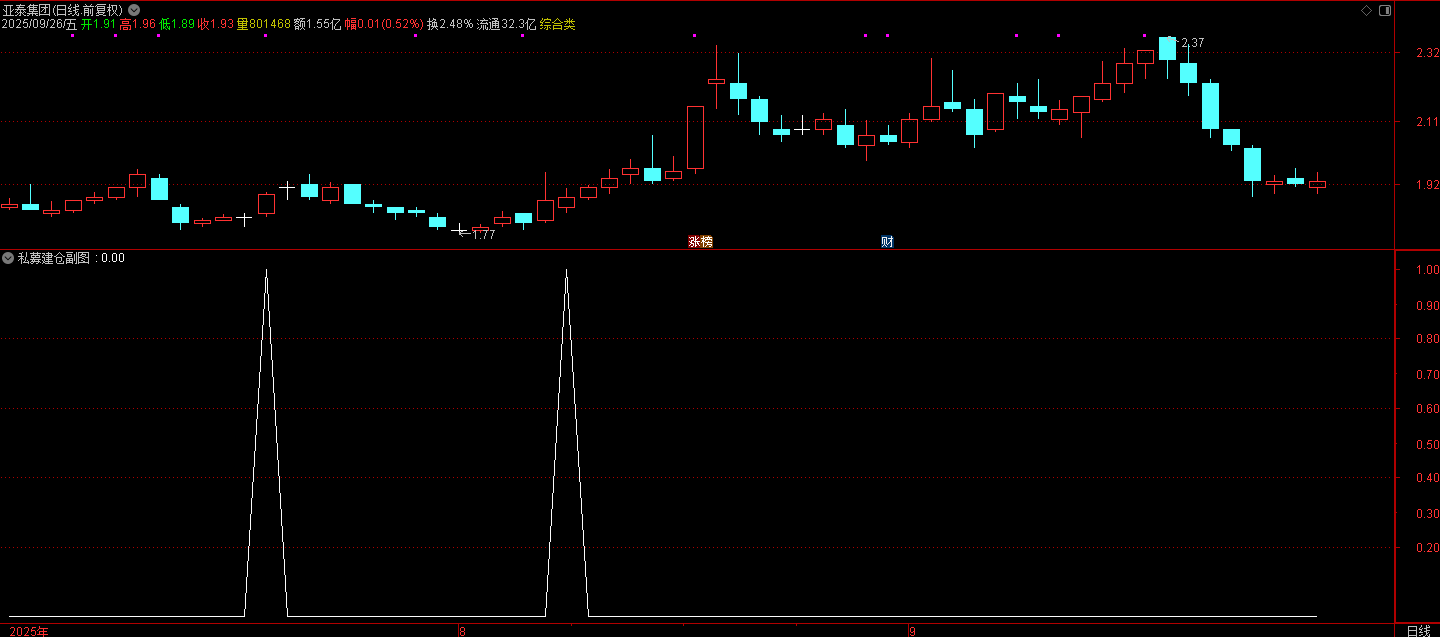Click the second white indicator spike peak

point(566,270)
